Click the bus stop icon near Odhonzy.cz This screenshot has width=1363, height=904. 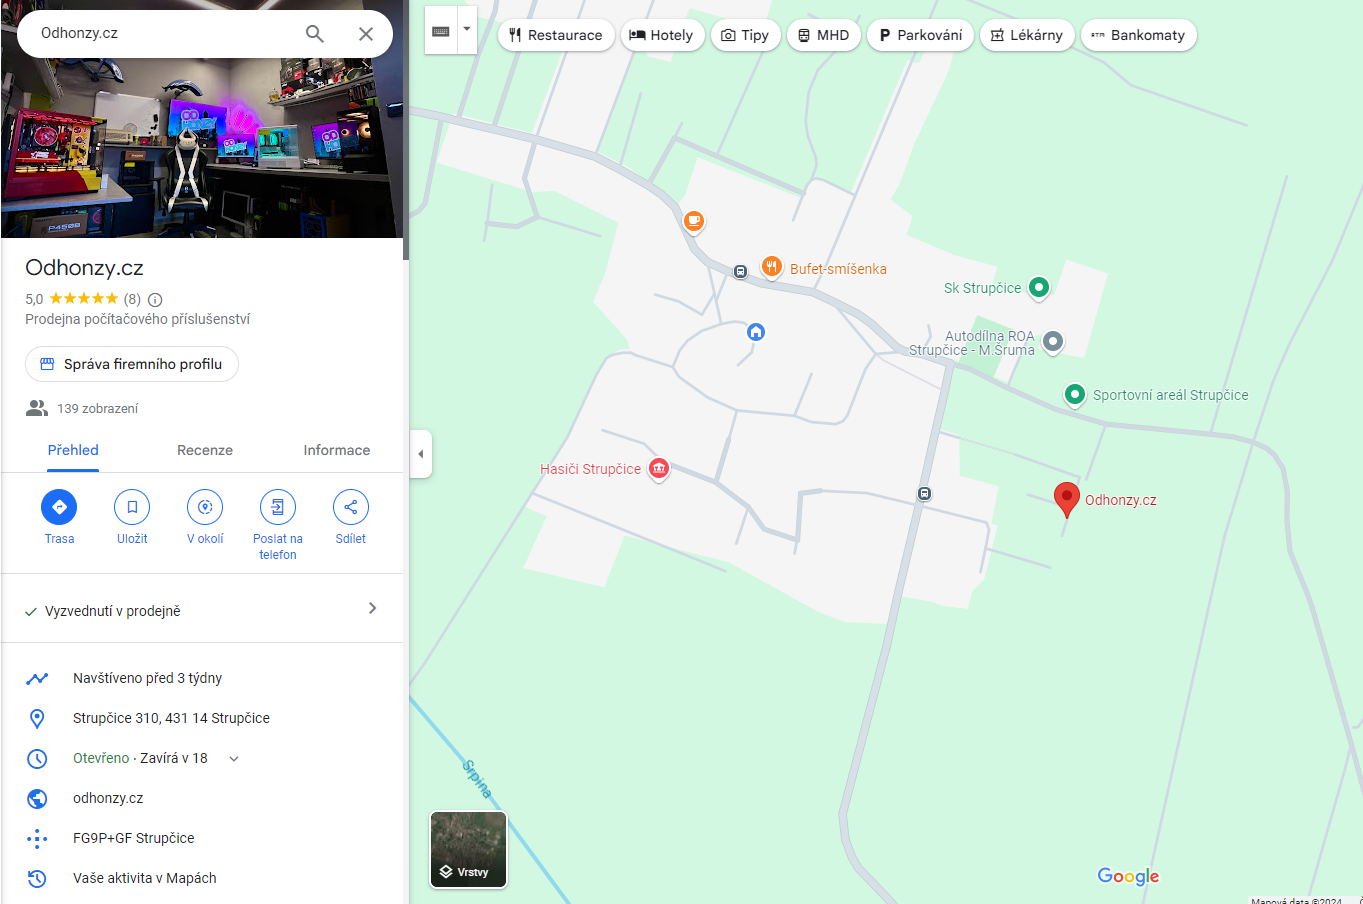[x=925, y=493]
